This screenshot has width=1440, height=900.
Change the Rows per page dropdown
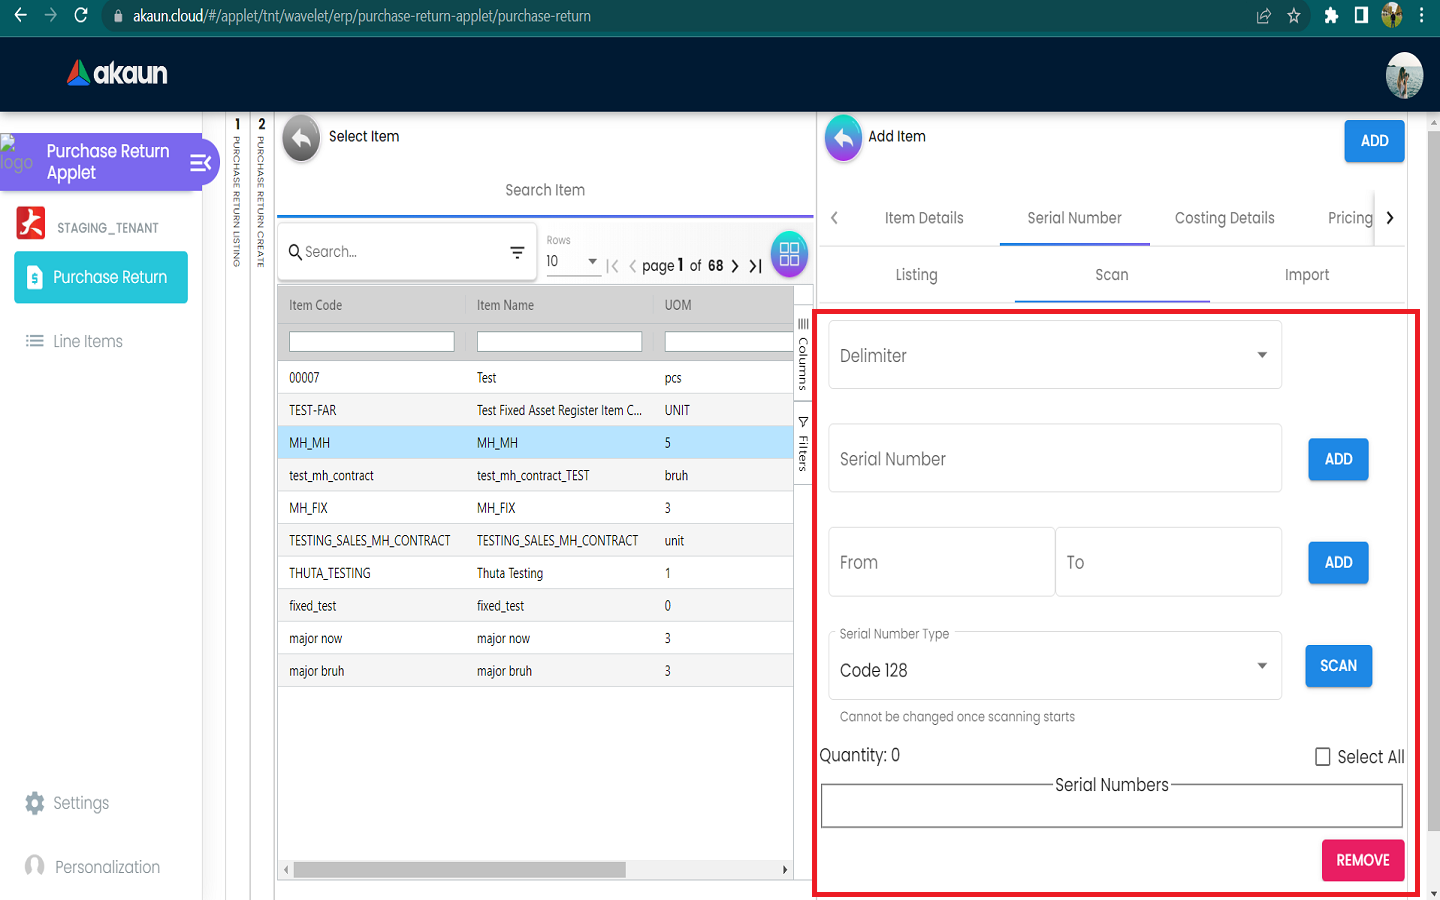point(572,262)
